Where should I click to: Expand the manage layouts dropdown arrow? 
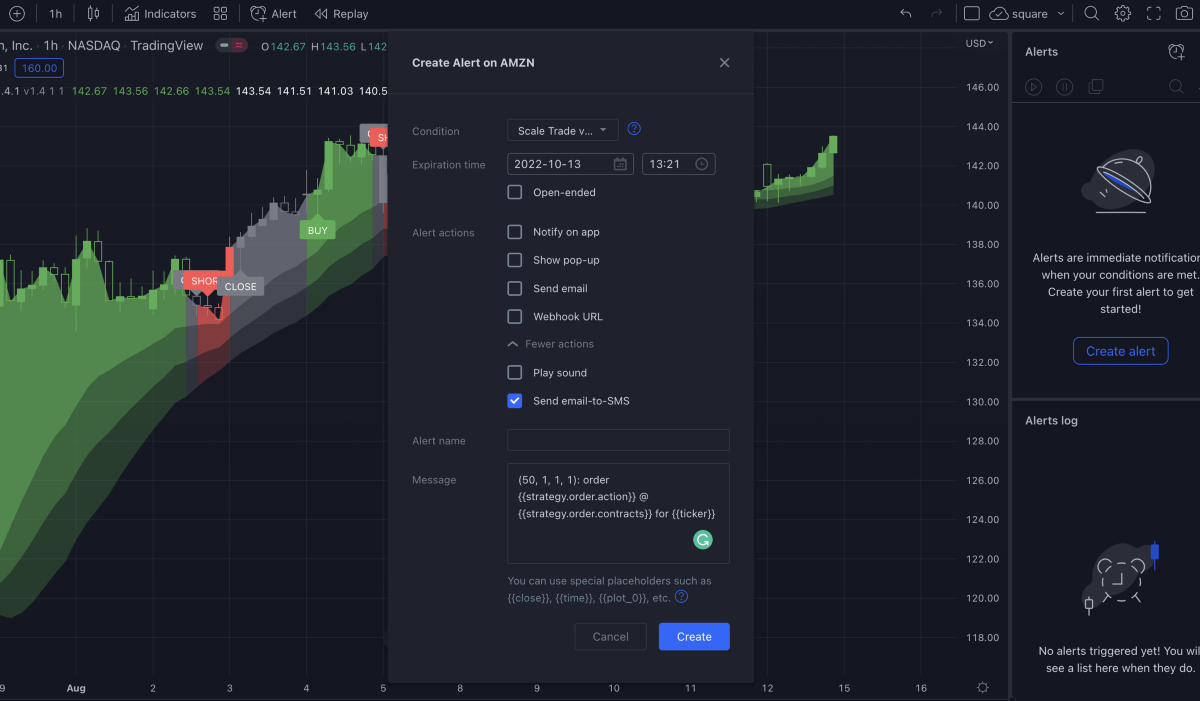[x=1061, y=14]
